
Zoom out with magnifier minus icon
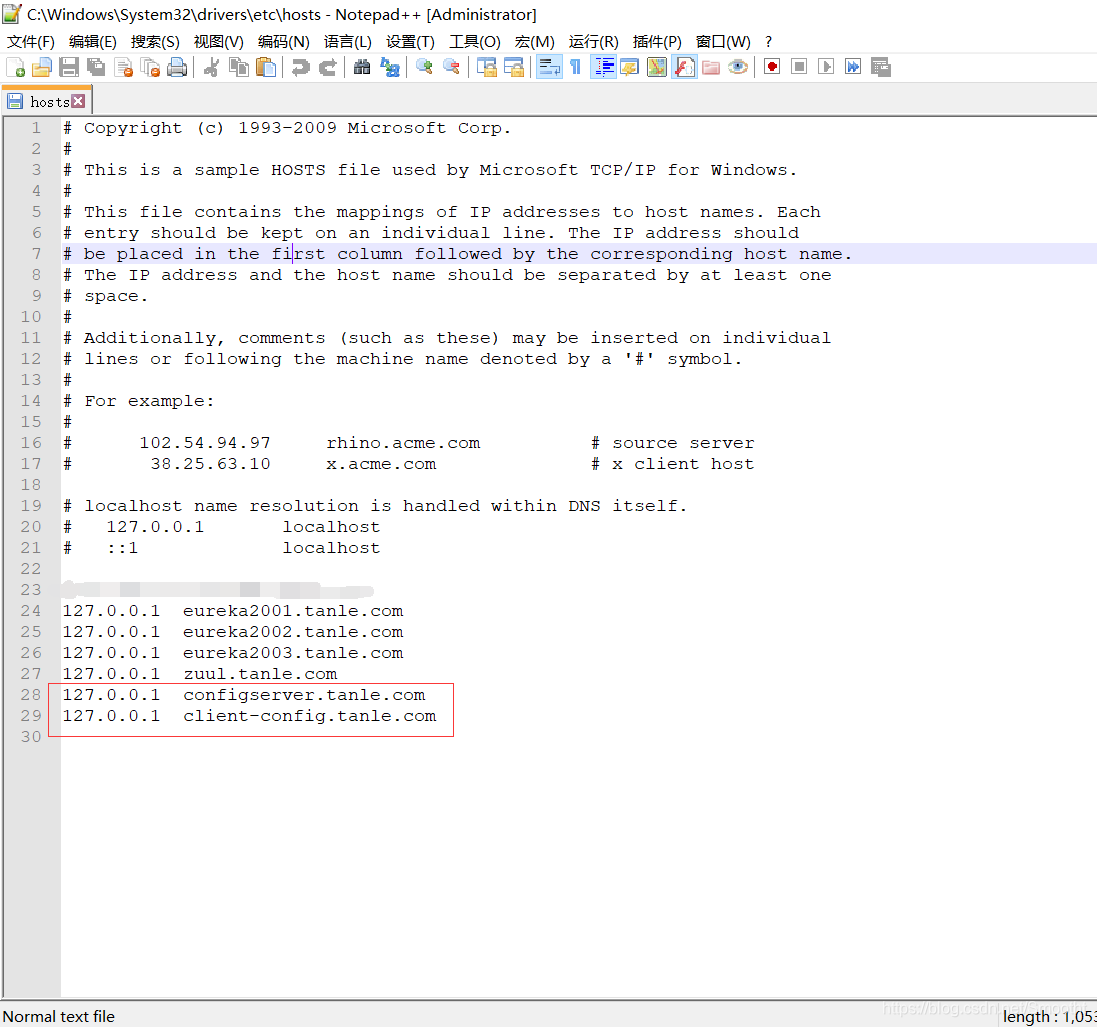pos(451,67)
